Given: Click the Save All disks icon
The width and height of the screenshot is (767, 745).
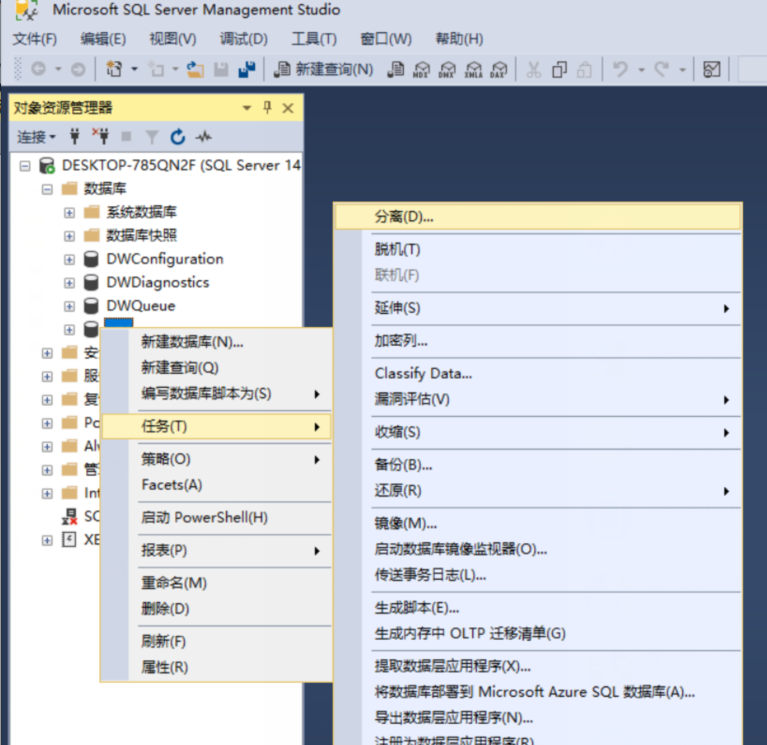Looking at the screenshot, I should (247, 69).
